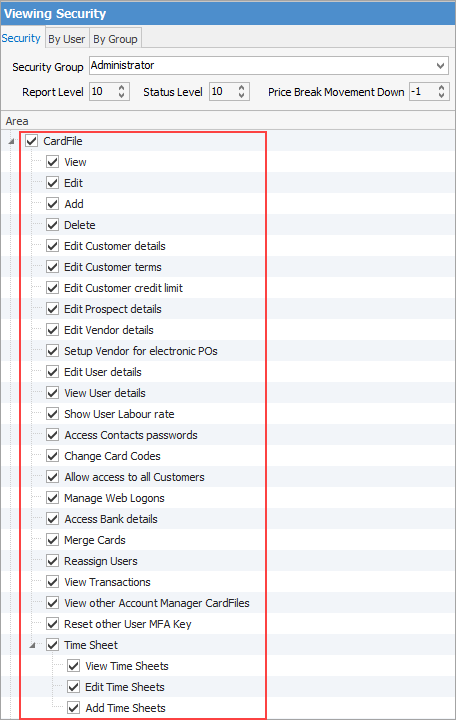Select the 'Manage Web Logons' label
The image size is (456, 720).
pos(114,498)
